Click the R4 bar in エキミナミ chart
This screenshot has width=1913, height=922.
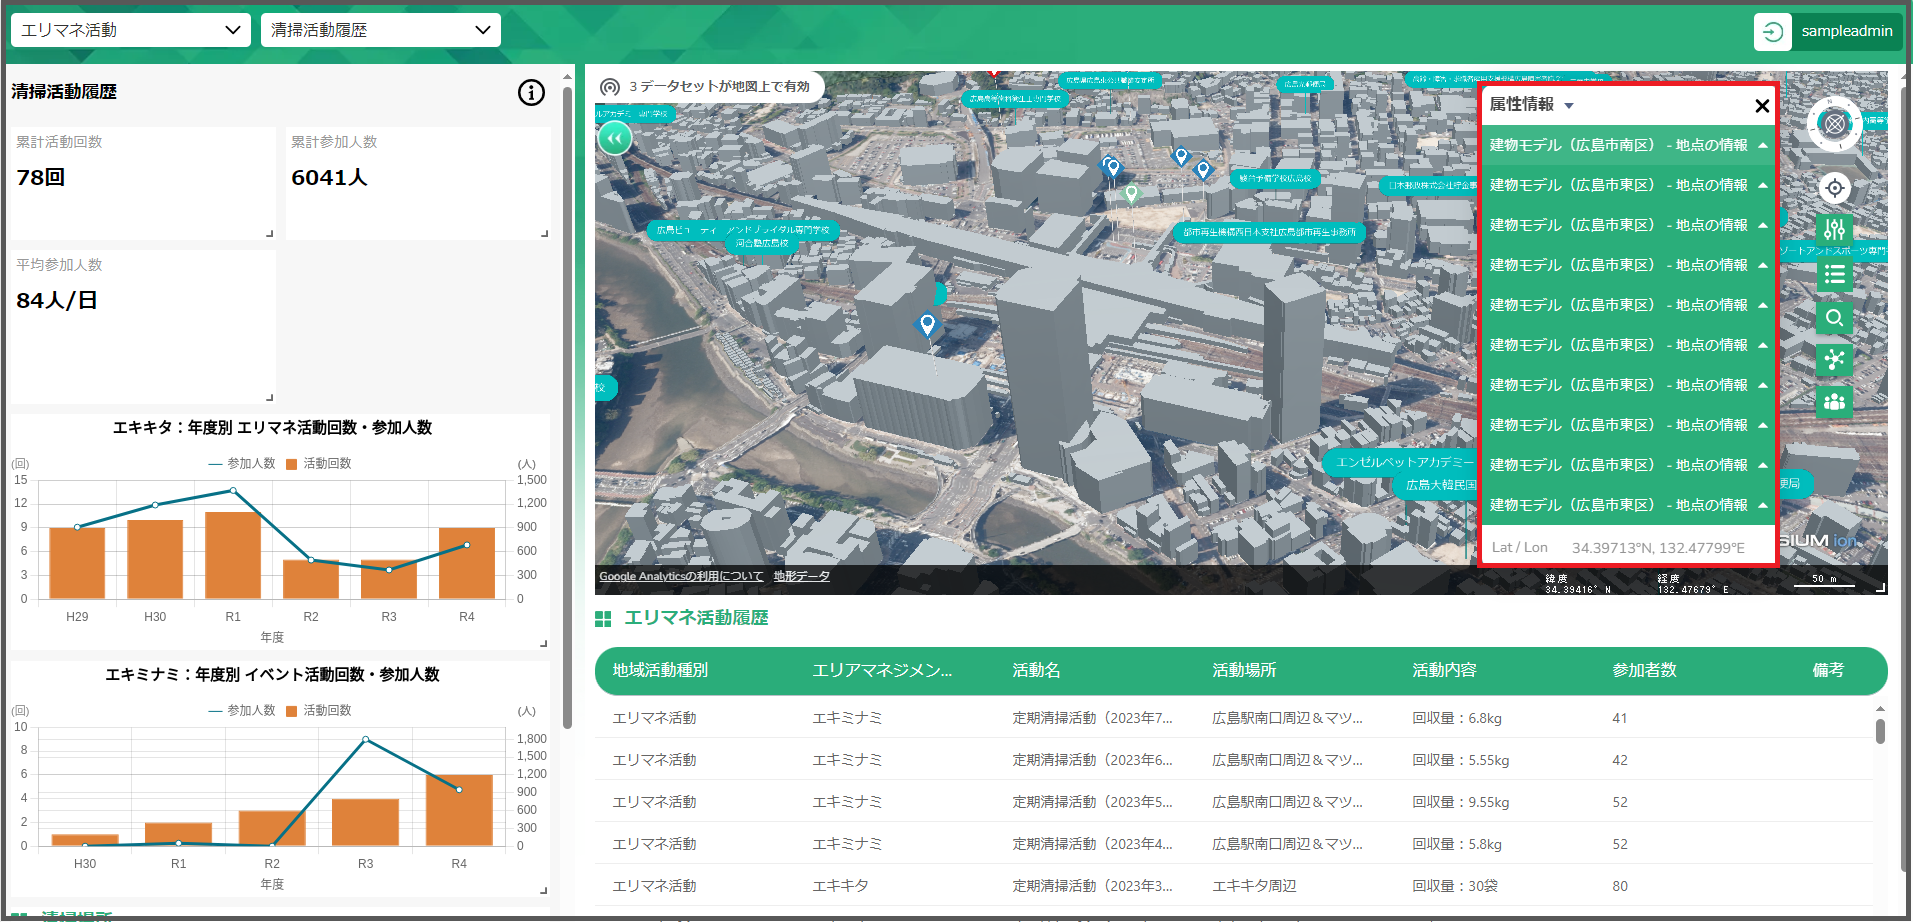459,810
